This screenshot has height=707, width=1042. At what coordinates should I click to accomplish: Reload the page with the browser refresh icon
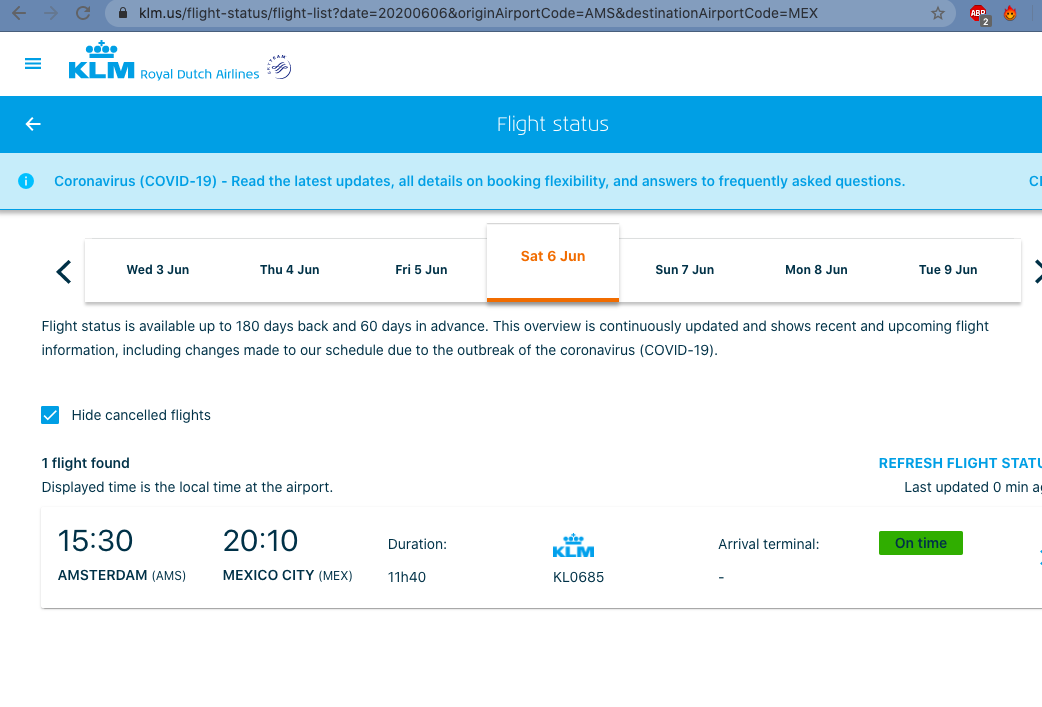pos(82,13)
